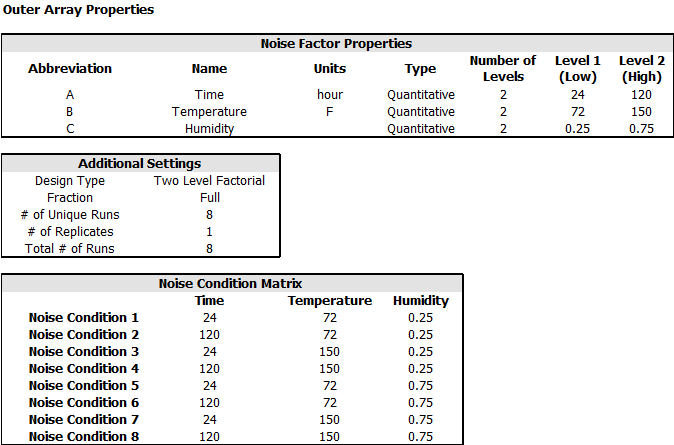Click the Additional Settings table header

tap(140, 164)
